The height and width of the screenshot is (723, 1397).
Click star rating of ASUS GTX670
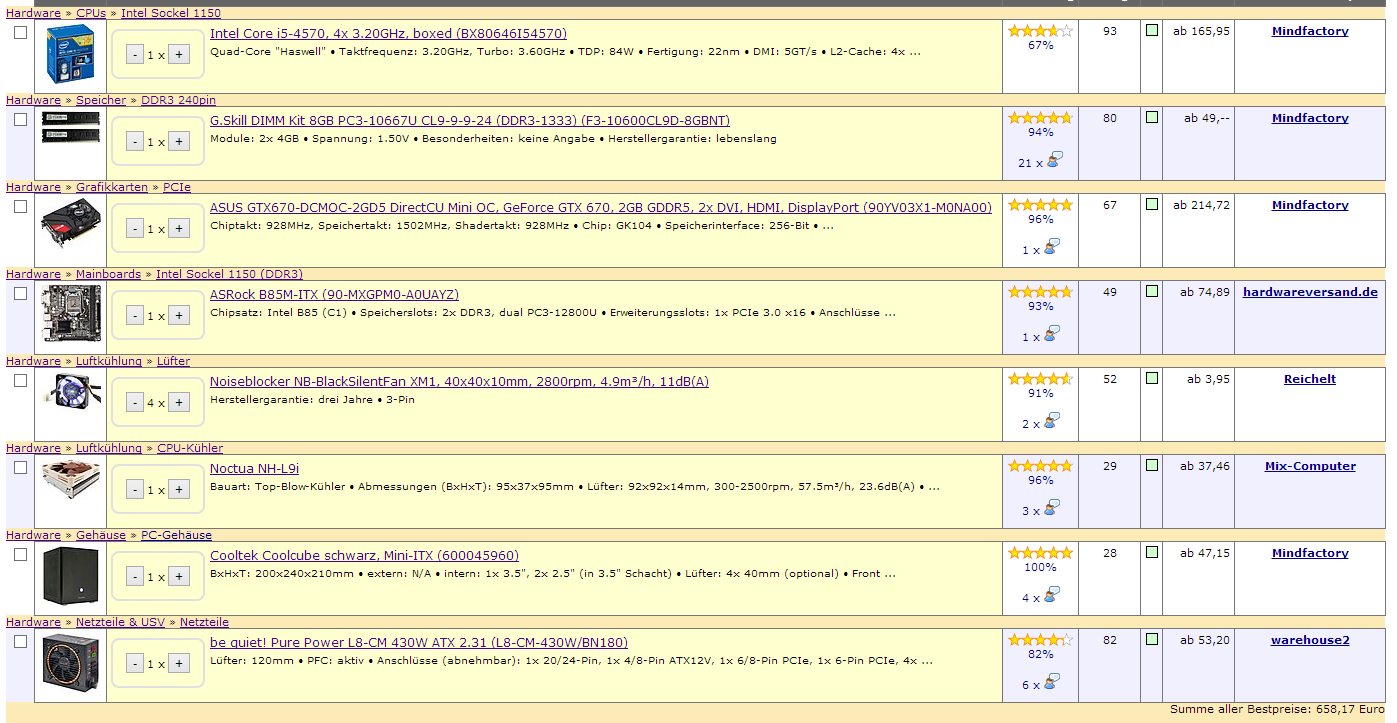pos(1040,205)
